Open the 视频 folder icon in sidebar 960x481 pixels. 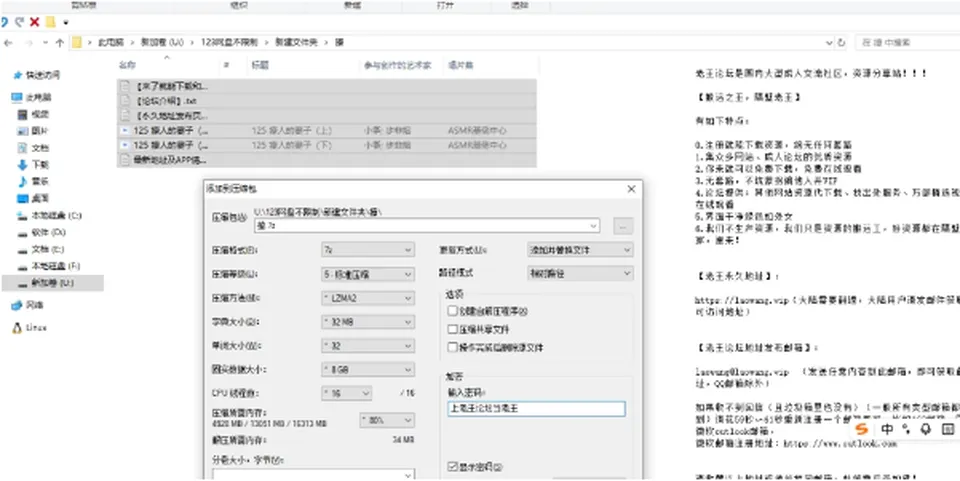(x=22, y=114)
